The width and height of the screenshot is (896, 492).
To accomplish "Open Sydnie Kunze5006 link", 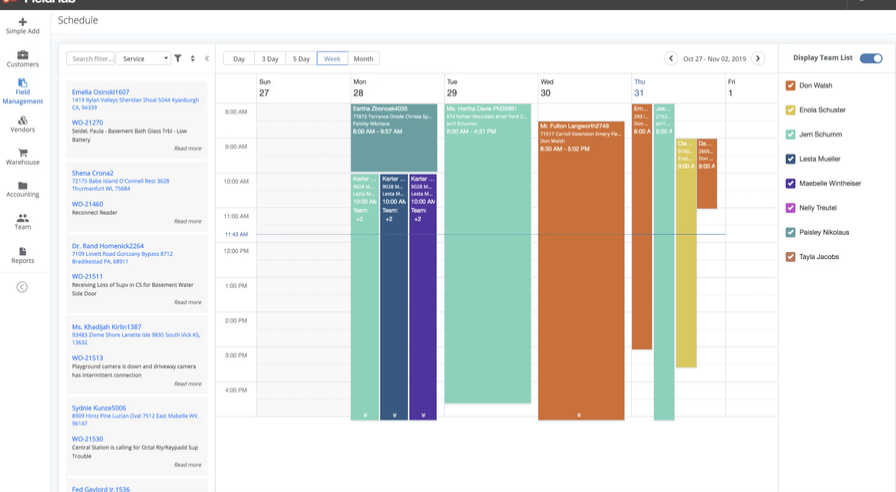I will (x=99, y=408).
